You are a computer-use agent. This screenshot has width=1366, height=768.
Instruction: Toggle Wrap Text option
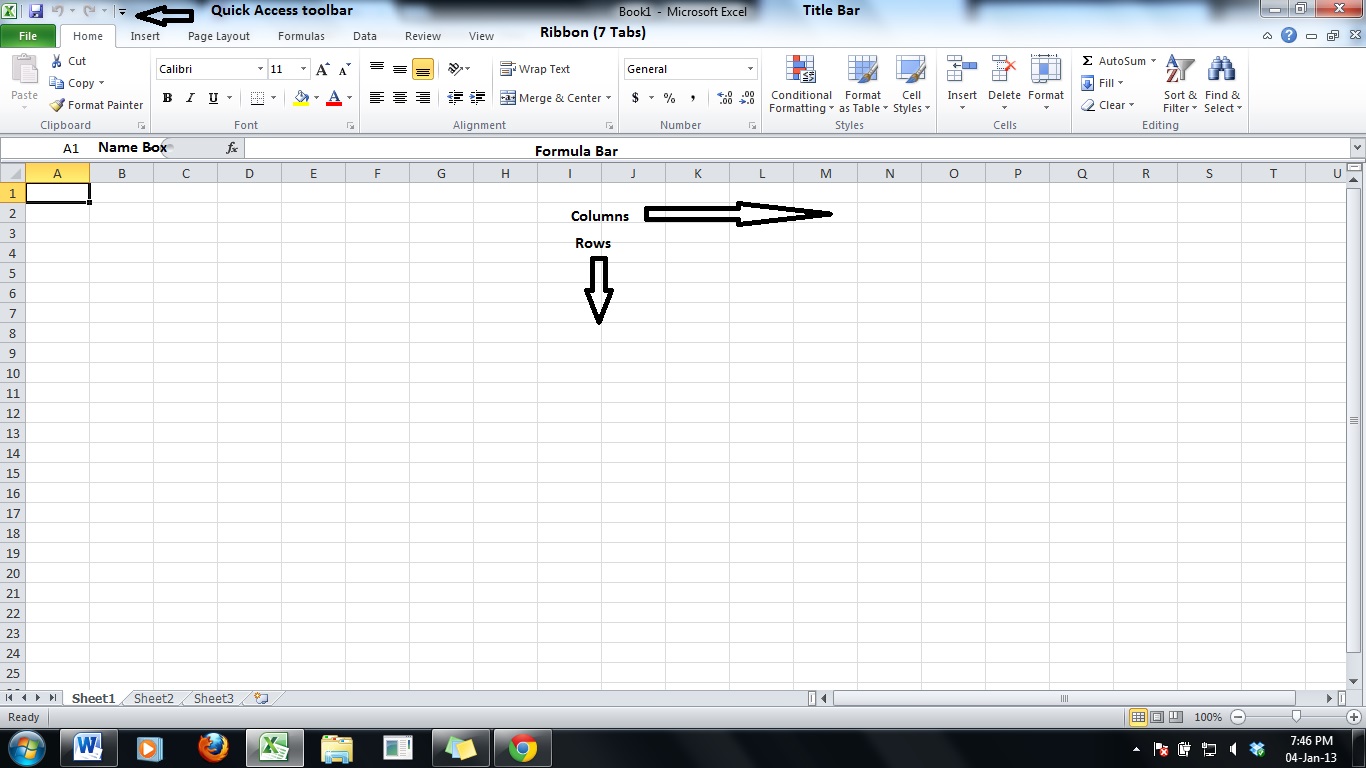[535, 69]
